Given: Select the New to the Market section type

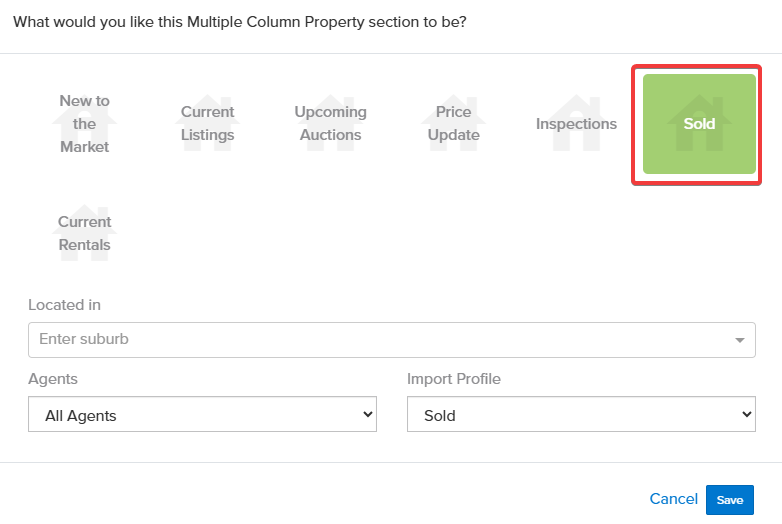Looking at the screenshot, I should 85,124.
